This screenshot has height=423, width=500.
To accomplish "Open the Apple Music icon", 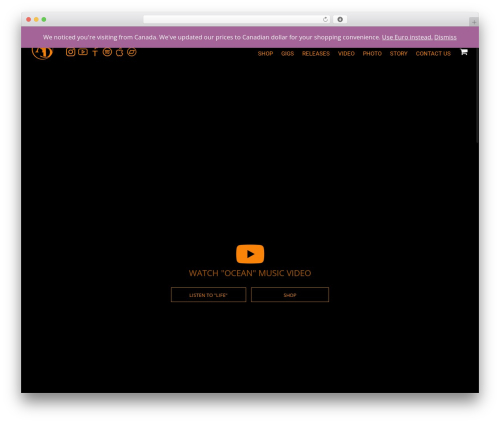I will click(119, 52).
